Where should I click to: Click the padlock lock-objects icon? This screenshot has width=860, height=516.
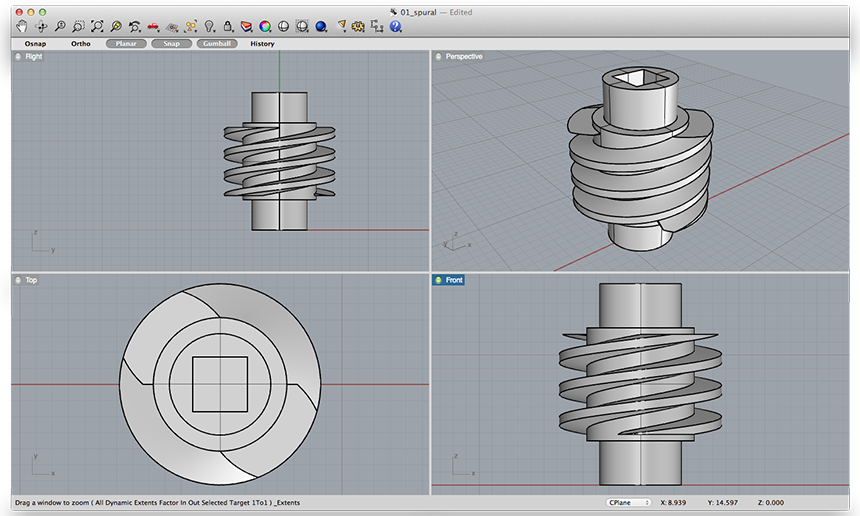(228, 26)
